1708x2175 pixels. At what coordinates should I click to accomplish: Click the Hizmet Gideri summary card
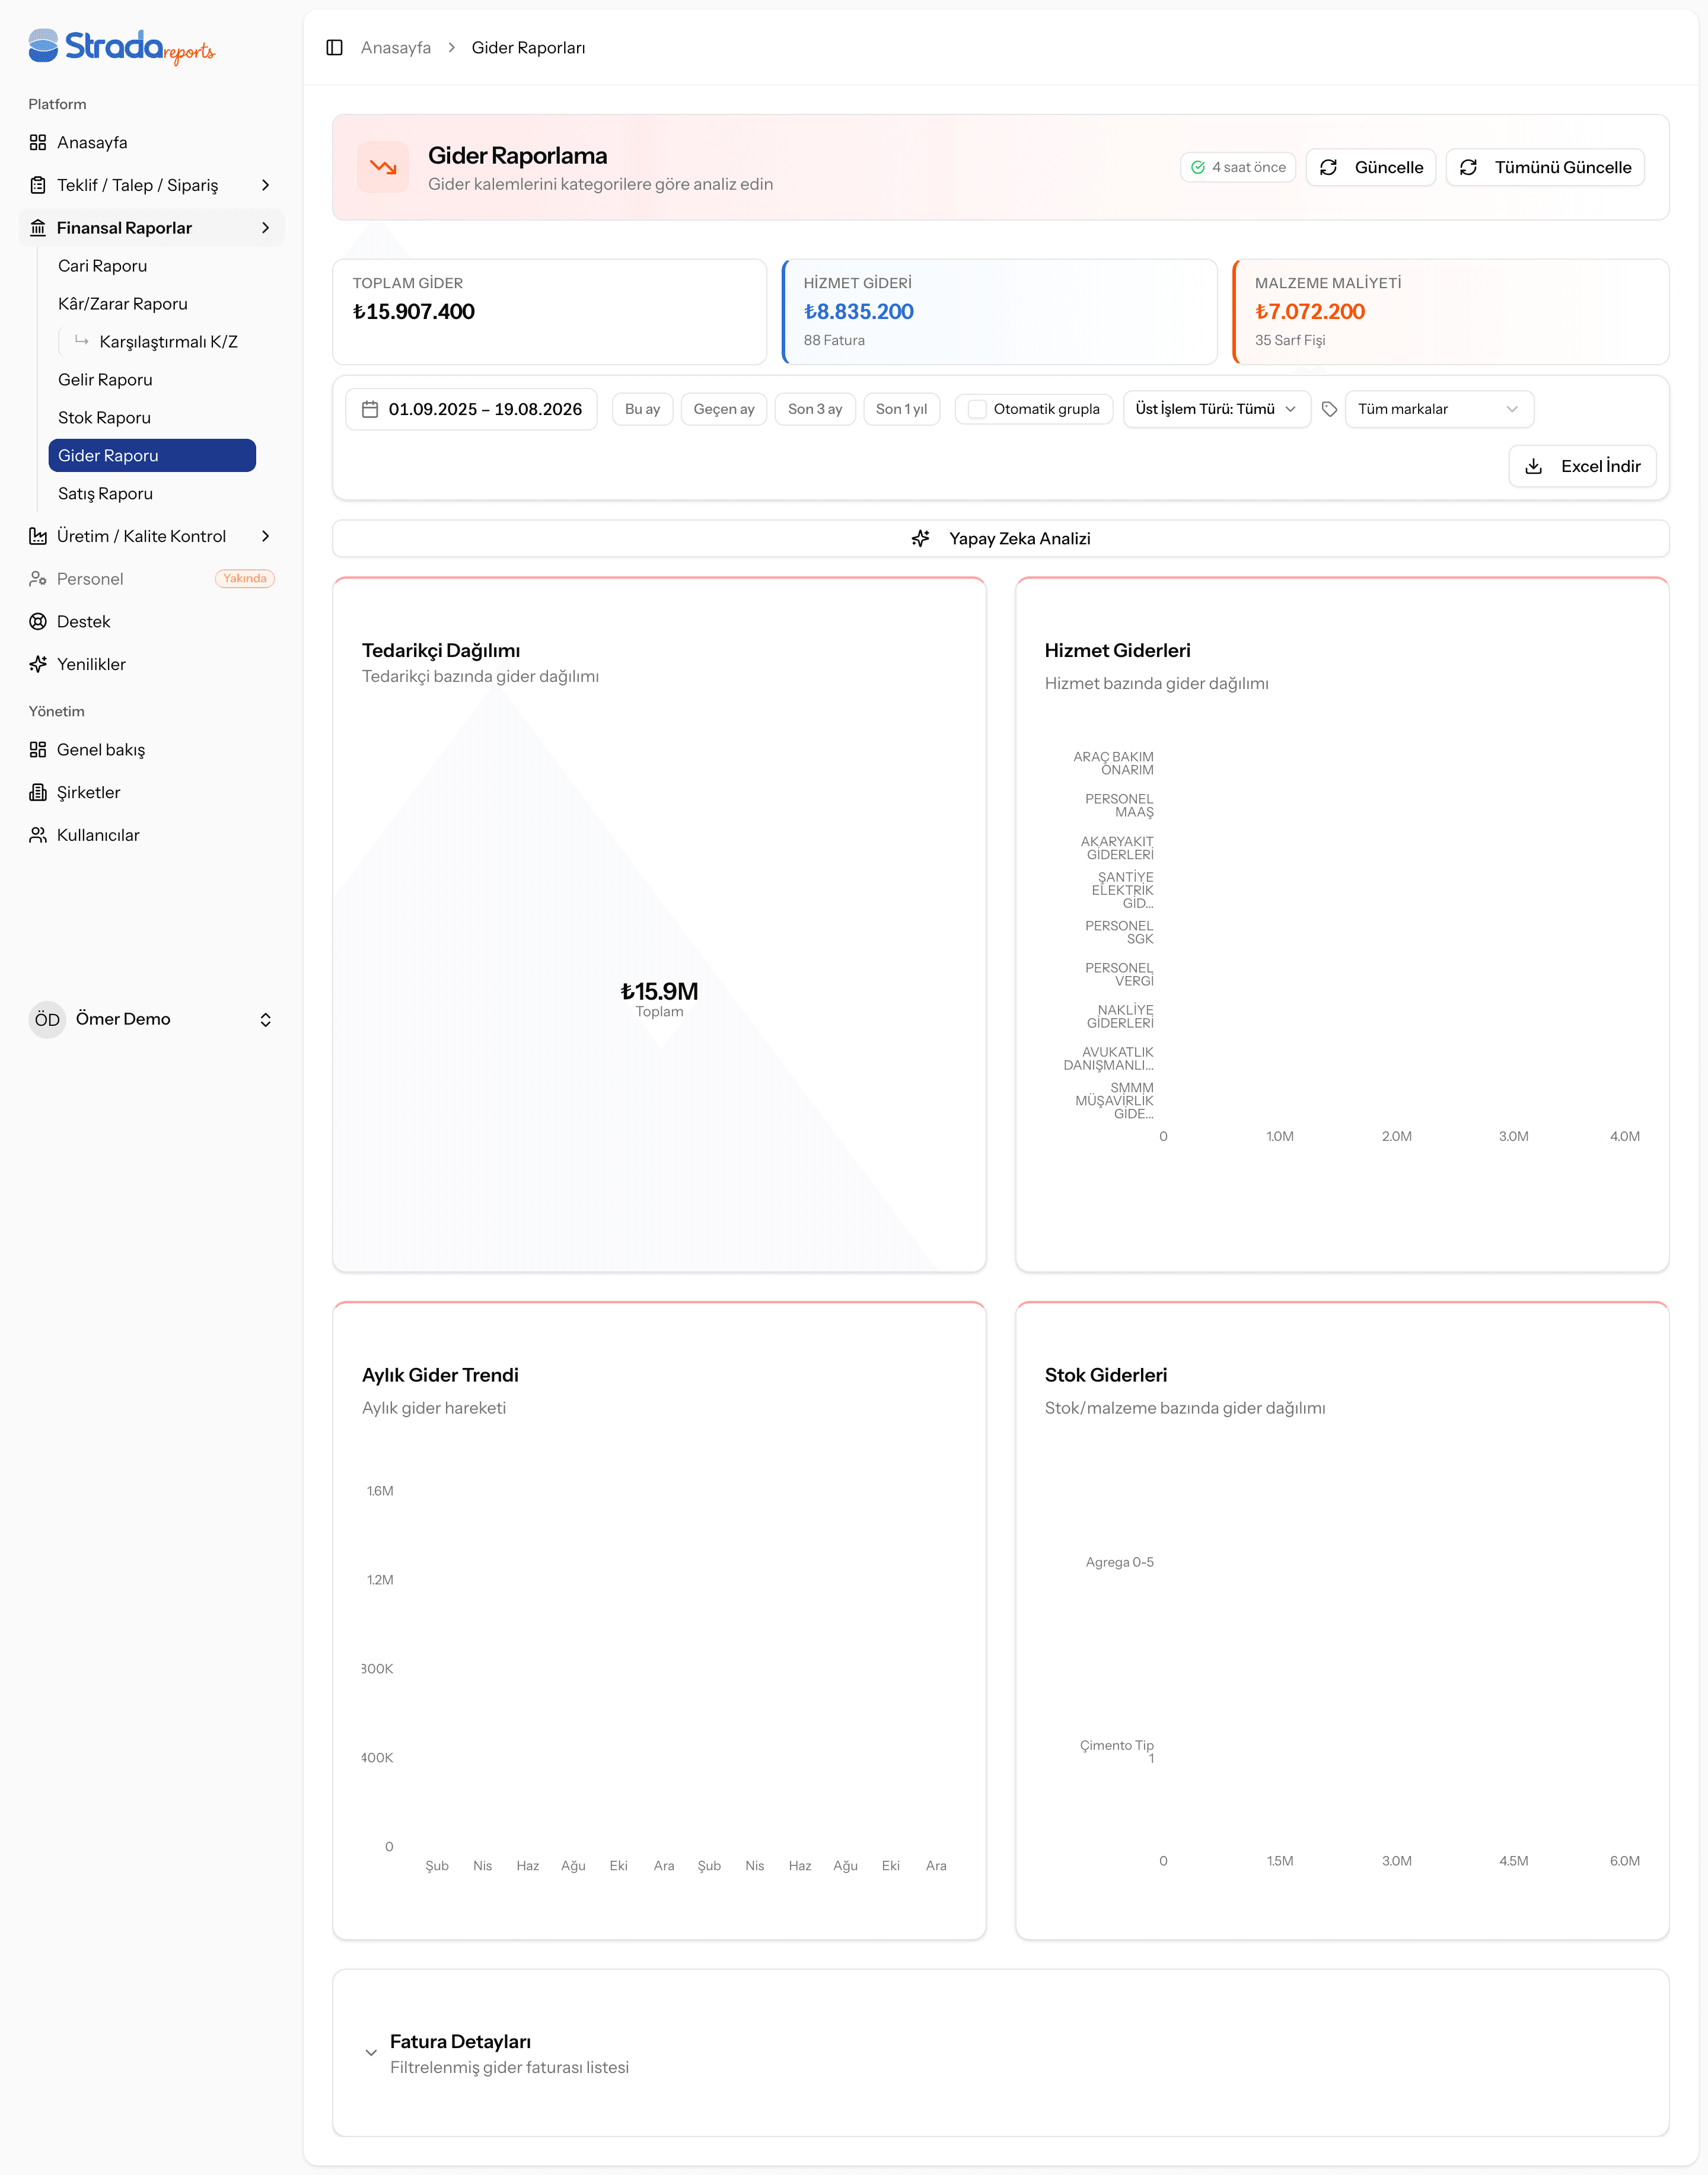pos(1000,312)
